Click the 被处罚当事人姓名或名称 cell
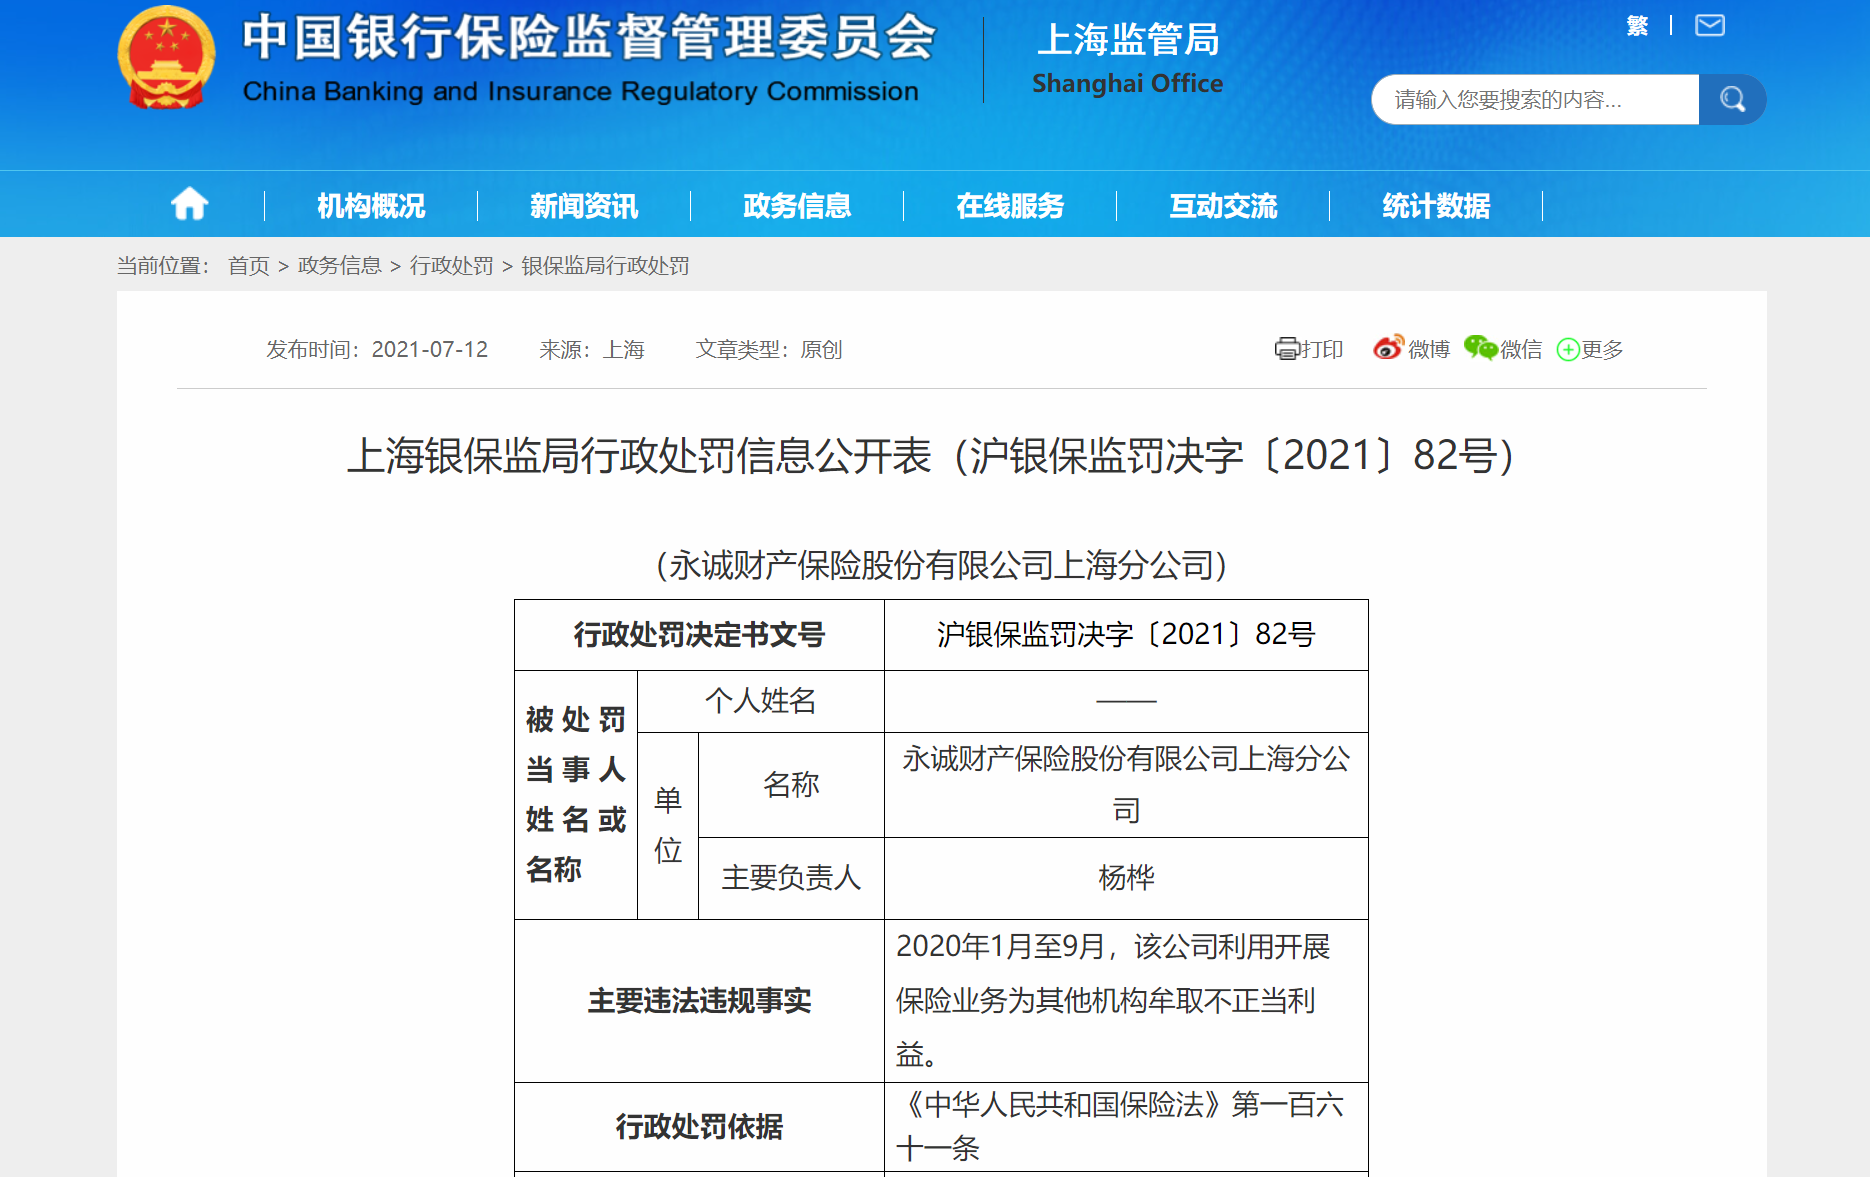This screenshot has height=1177, width=1870. (x=576, y=795)
